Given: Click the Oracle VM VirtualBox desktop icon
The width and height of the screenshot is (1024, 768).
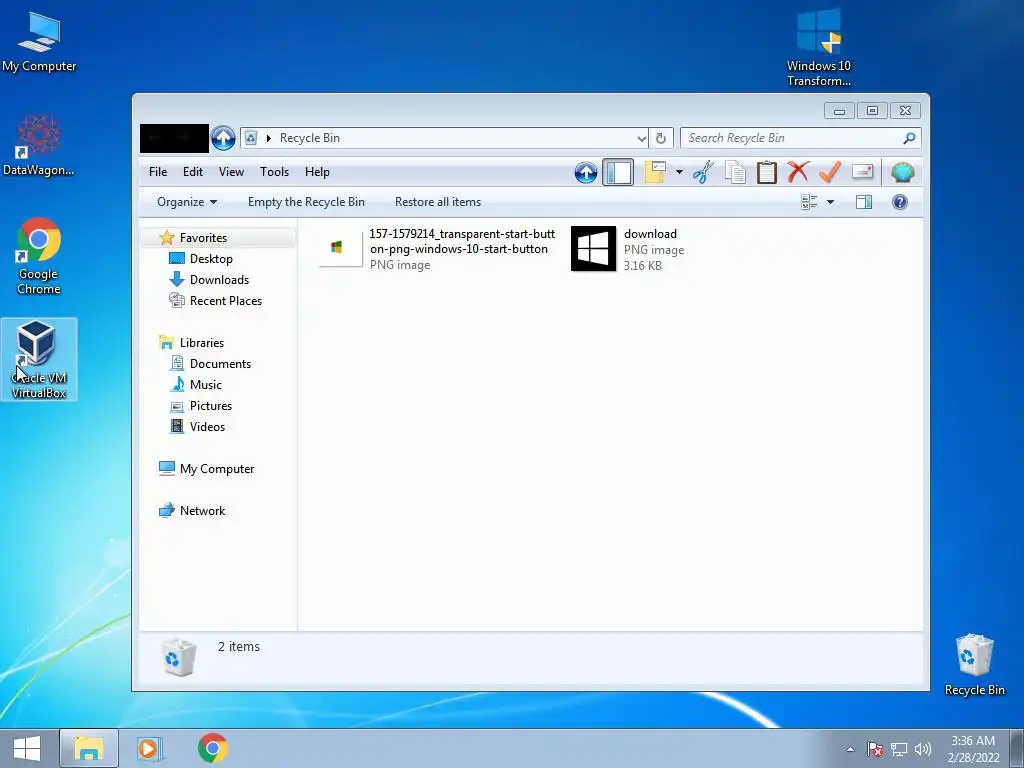Looking at the screenshot, I should [x=39, y=359].
